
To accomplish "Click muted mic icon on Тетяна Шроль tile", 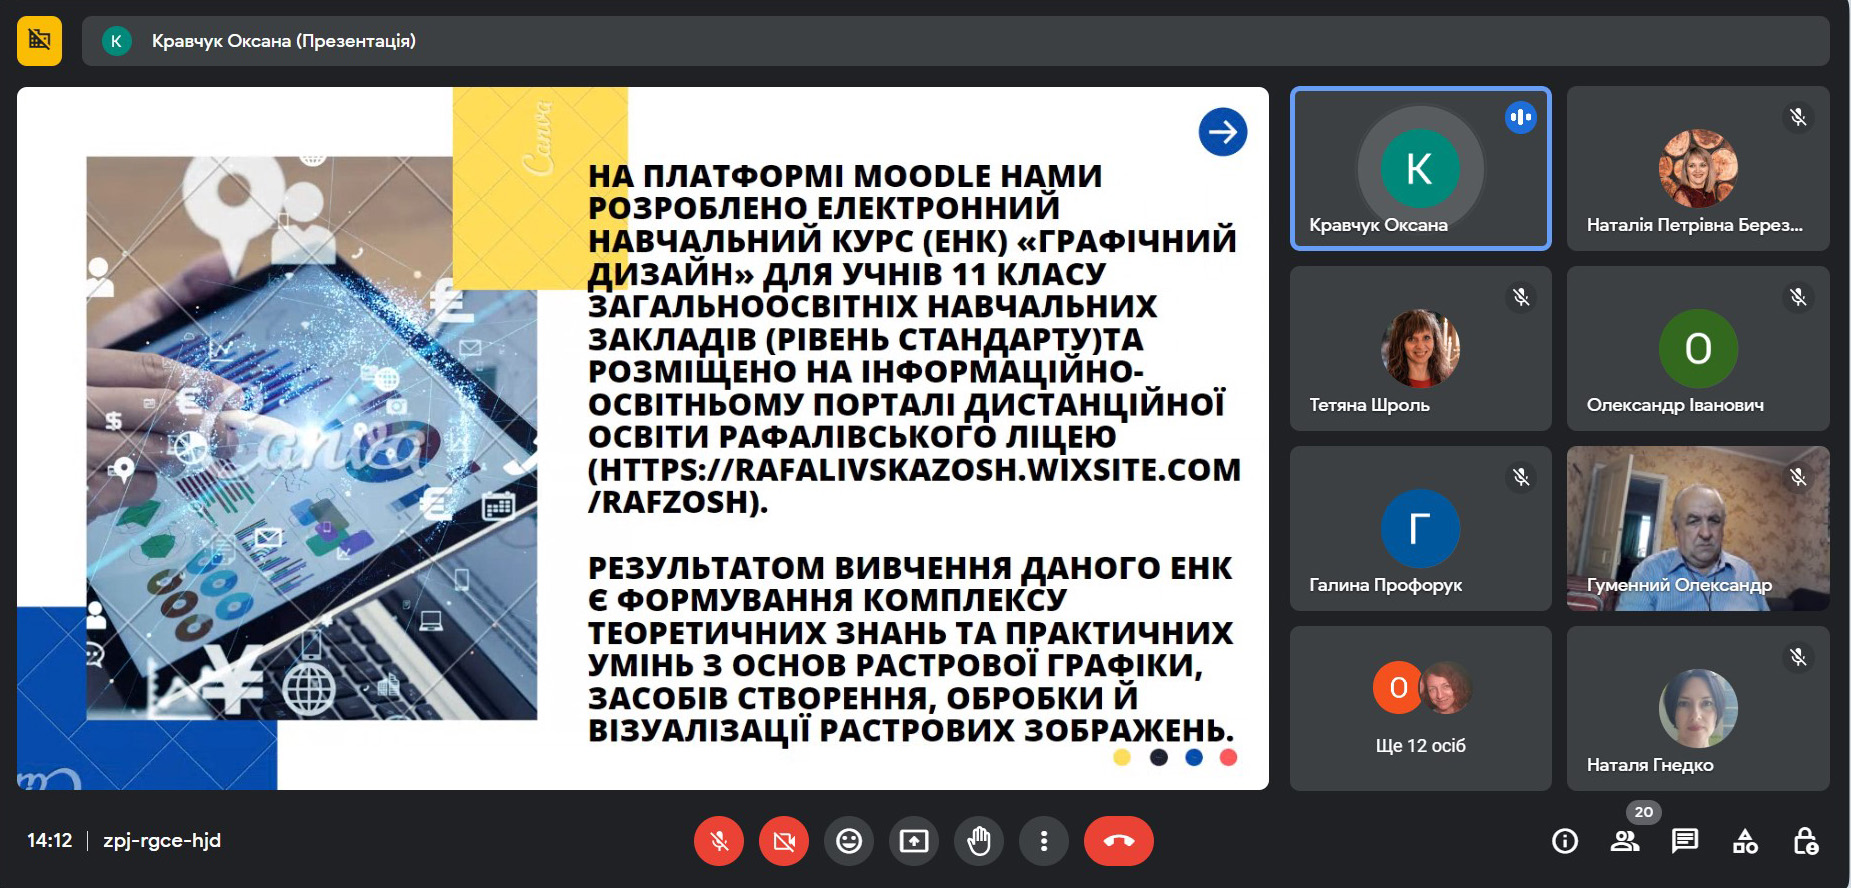I will coord(1521,297).
